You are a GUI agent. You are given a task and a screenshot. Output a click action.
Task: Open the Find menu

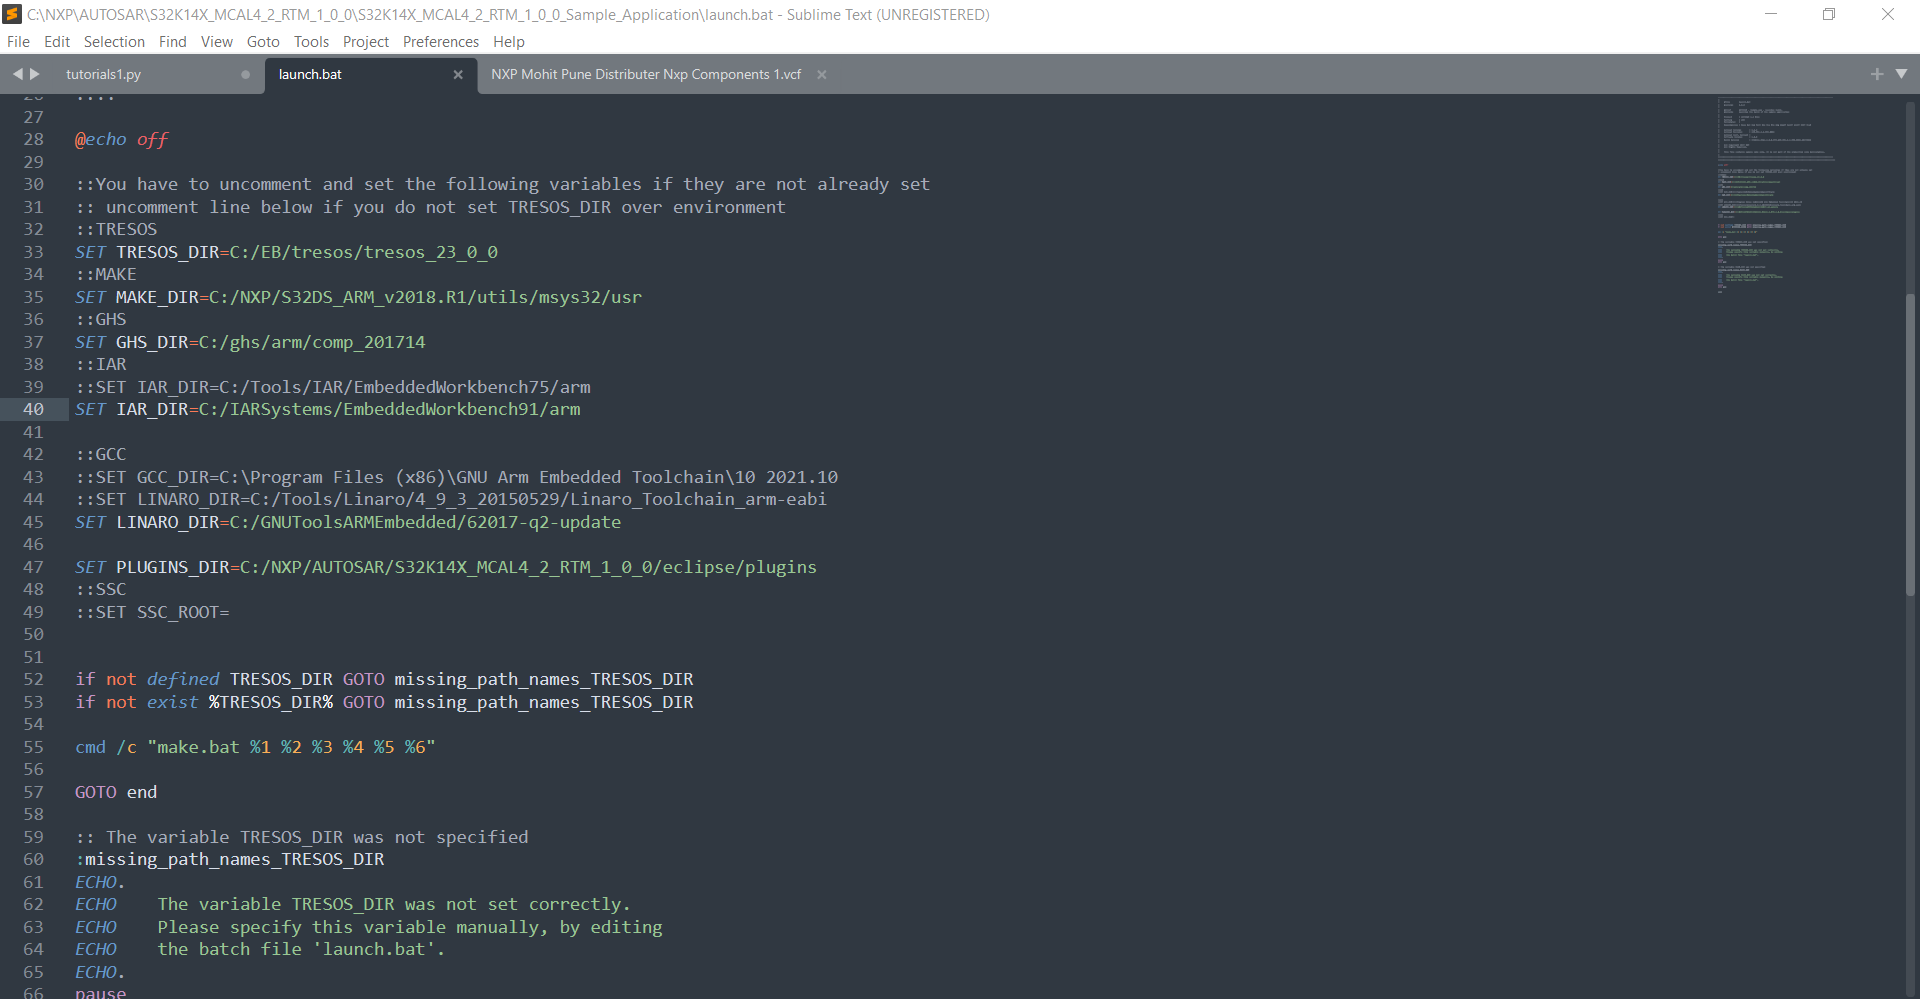pyautogui.click(x=172, y=41)
